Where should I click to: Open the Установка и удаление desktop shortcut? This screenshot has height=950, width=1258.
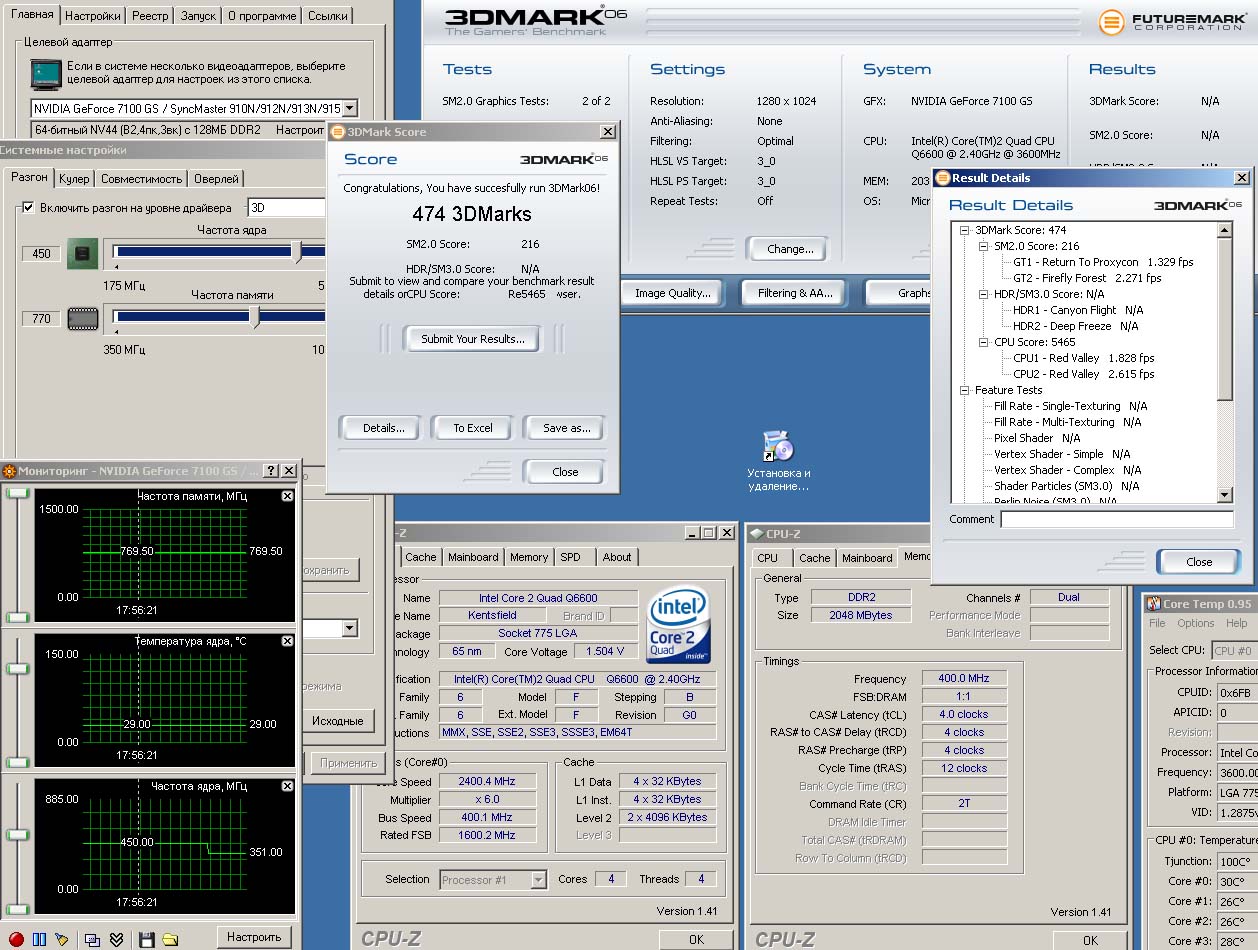coord(778,459)
